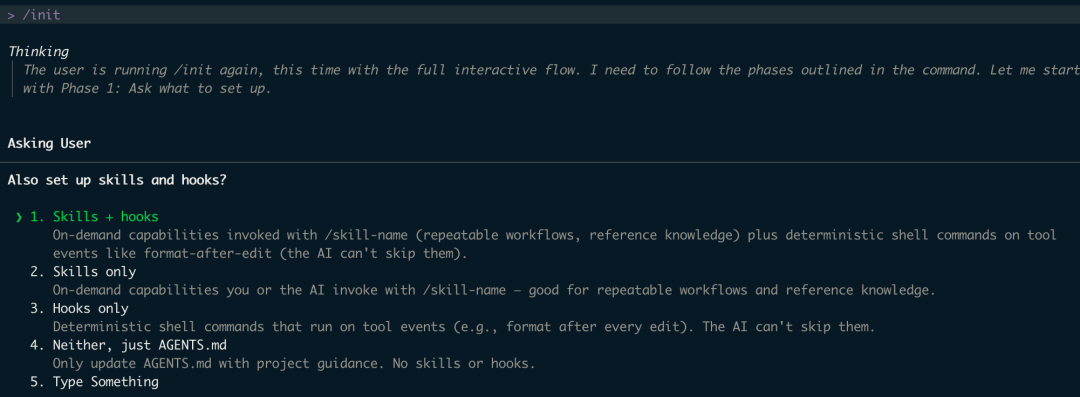Click the 'Also set up skills and hooks?' question
The height and width of the screenshot is (397, 1080).
pyautogui.click(x=117, y=181)
